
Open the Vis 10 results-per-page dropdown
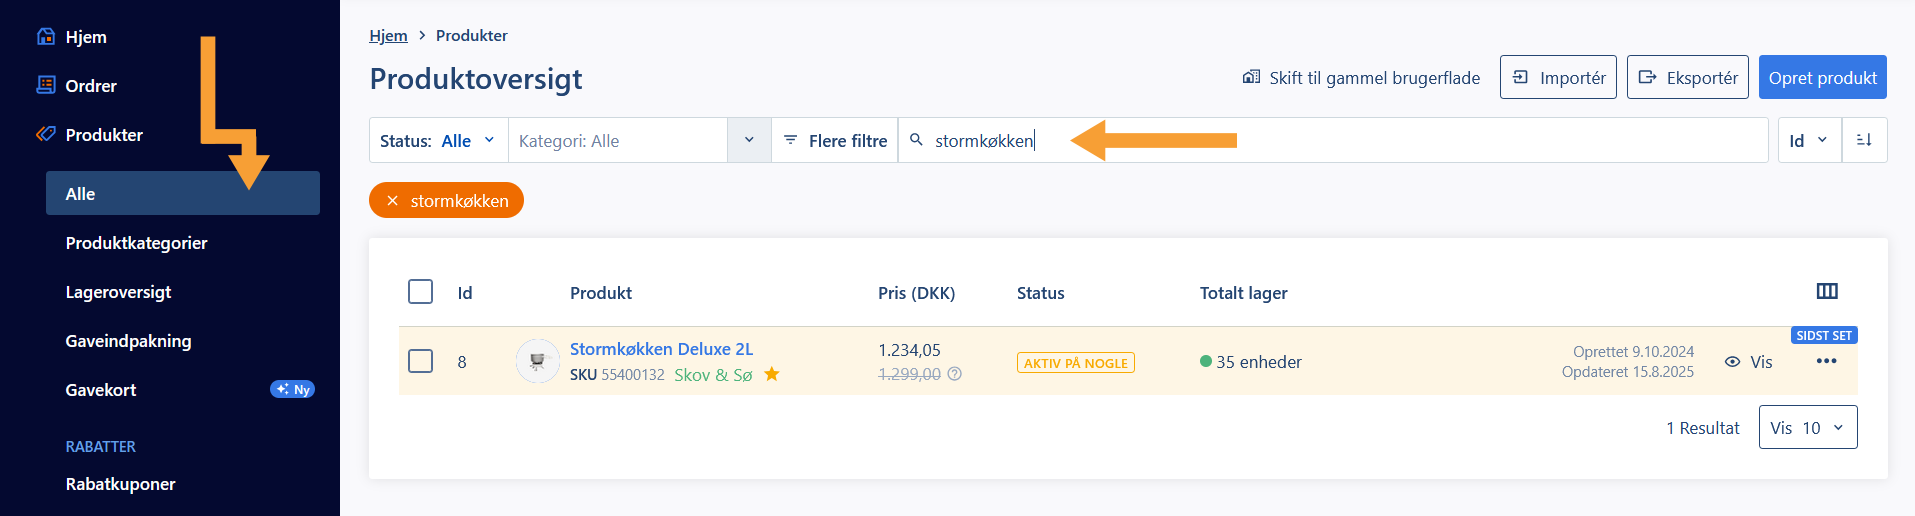click(1807, 428)
